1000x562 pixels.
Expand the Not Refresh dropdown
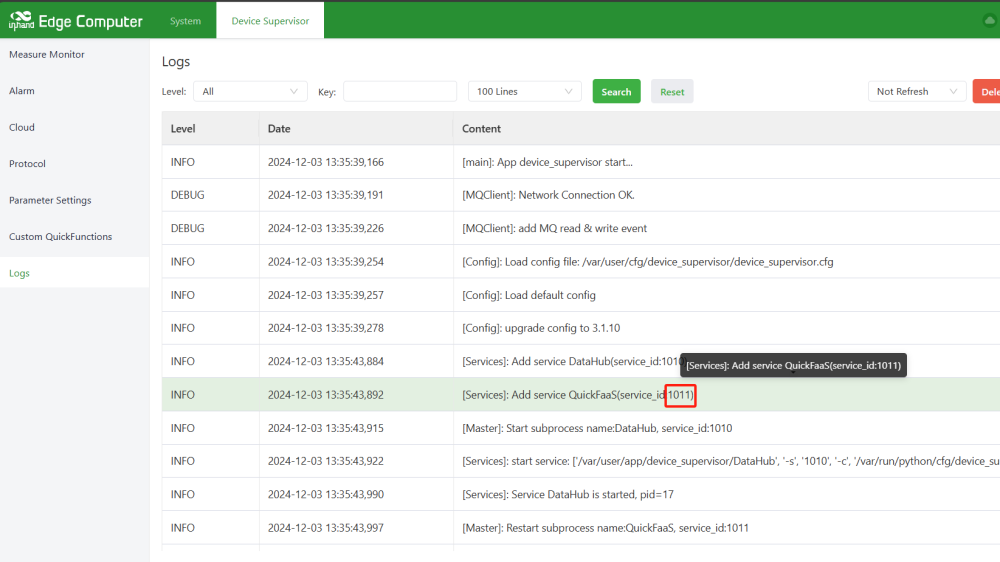point(916,91)
